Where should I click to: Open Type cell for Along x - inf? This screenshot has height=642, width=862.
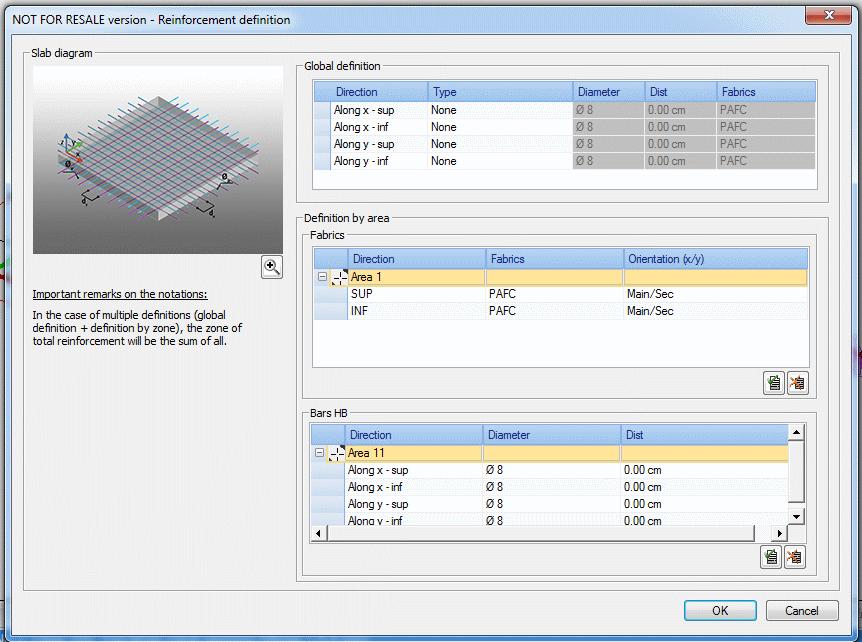point(500,127)
